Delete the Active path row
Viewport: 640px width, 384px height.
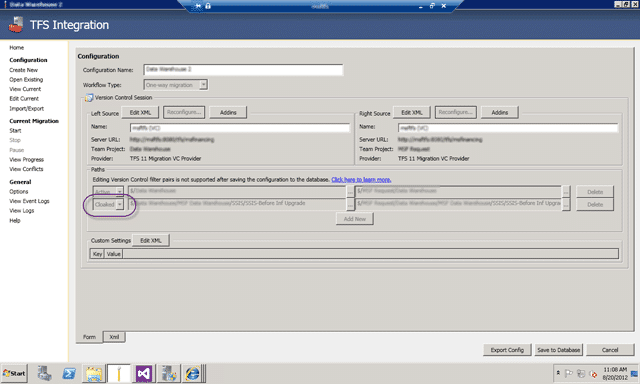point(595,192)
